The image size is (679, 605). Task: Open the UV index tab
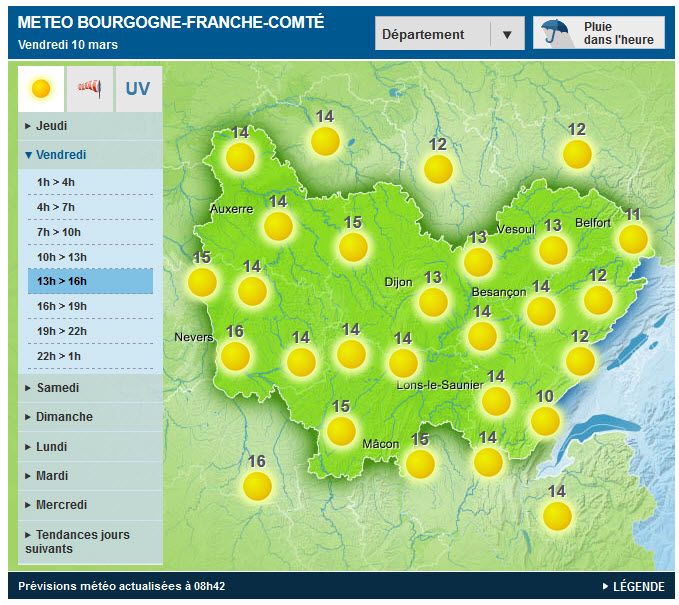point(138,88)
